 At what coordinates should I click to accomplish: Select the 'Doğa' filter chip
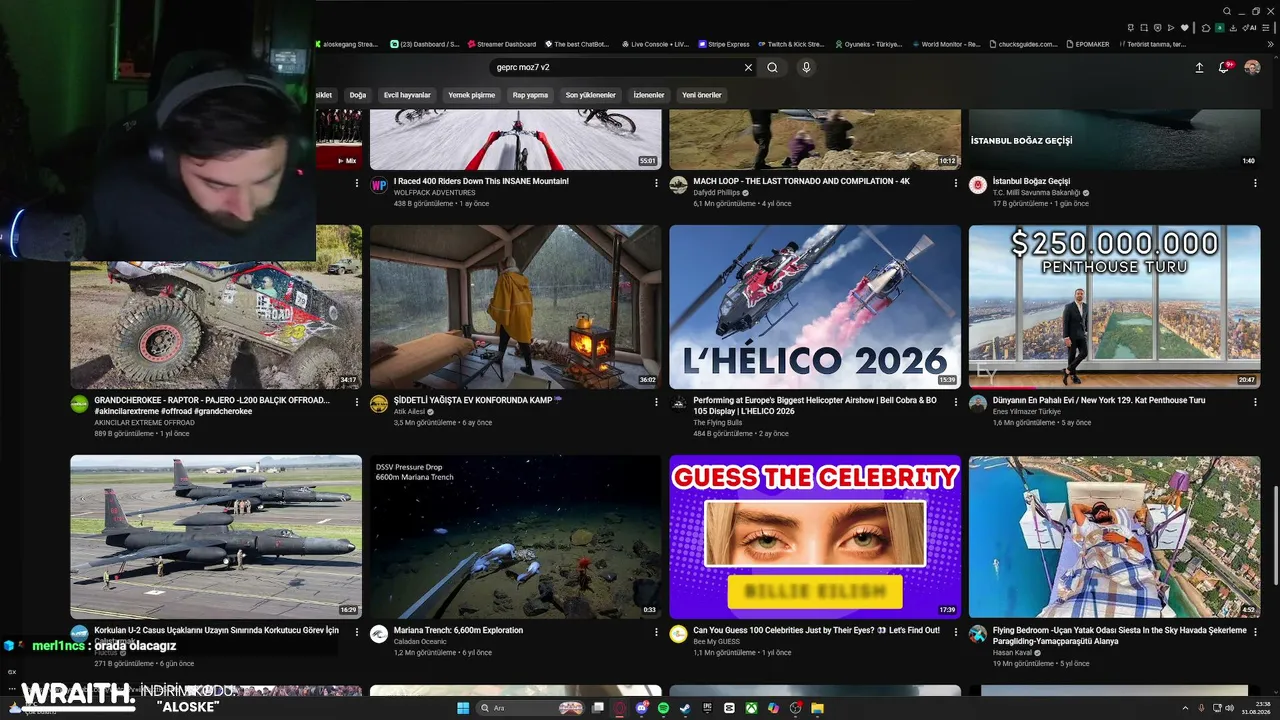[x=358, y=95]
